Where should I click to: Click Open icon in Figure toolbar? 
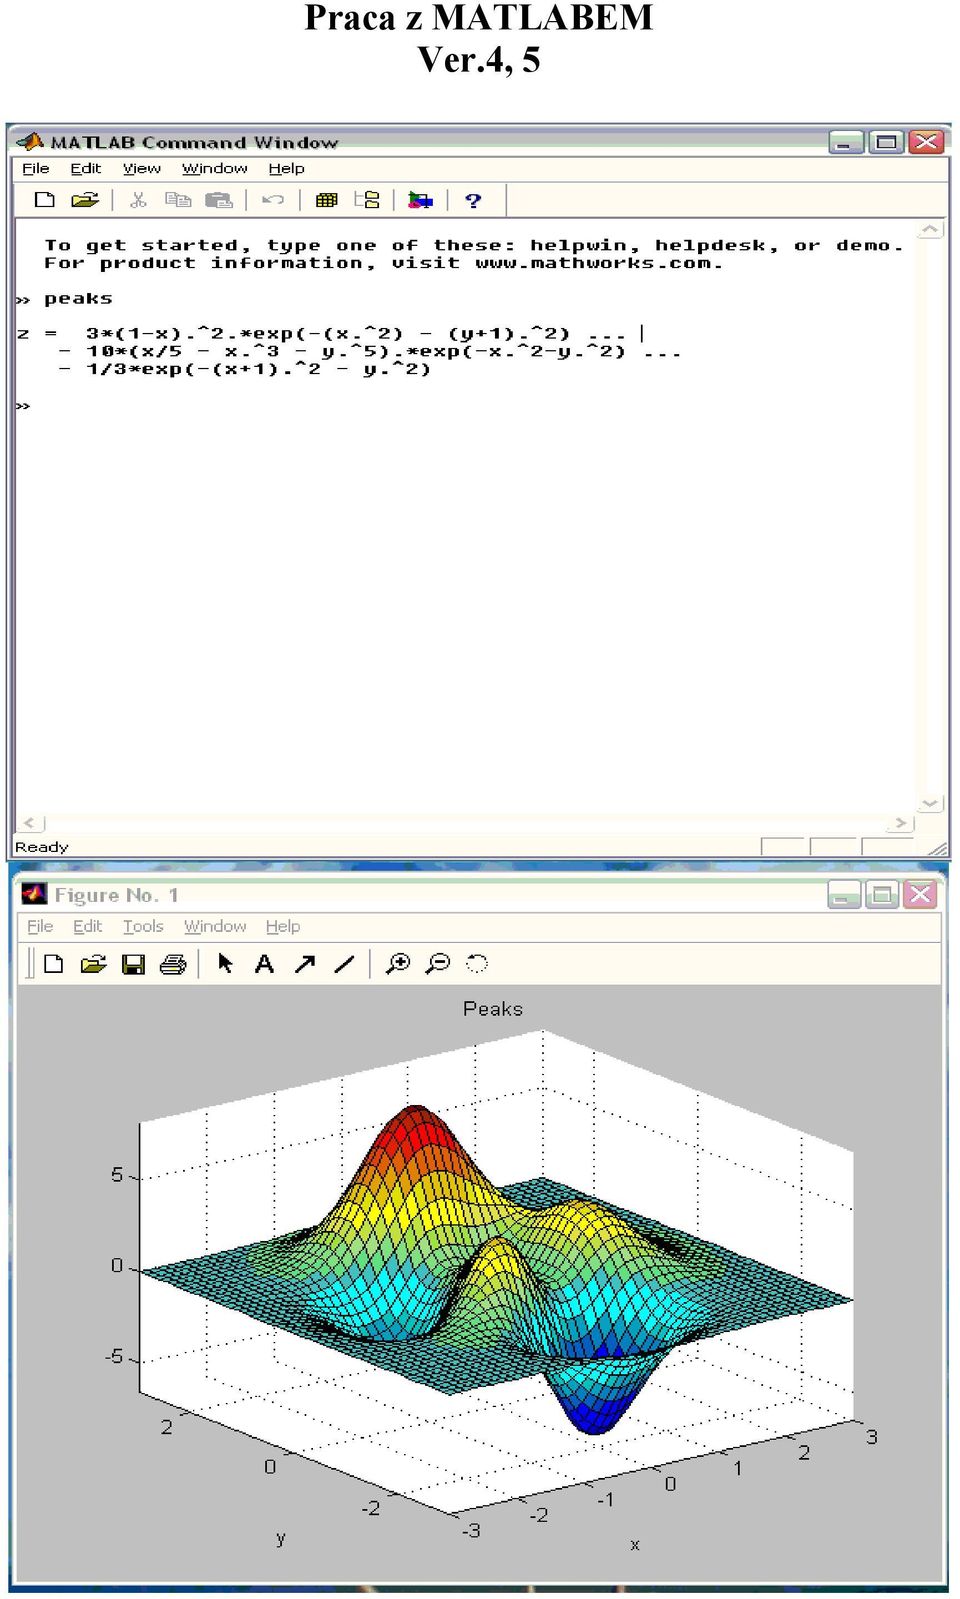(x=93, y=964)
